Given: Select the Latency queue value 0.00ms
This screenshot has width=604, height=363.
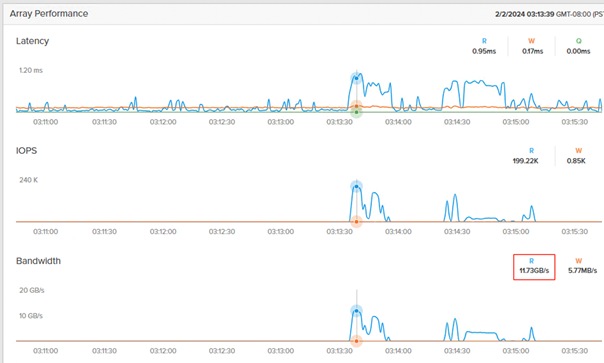Looking at the screenshot, I should pyautogui.click(x=578, y=51).
